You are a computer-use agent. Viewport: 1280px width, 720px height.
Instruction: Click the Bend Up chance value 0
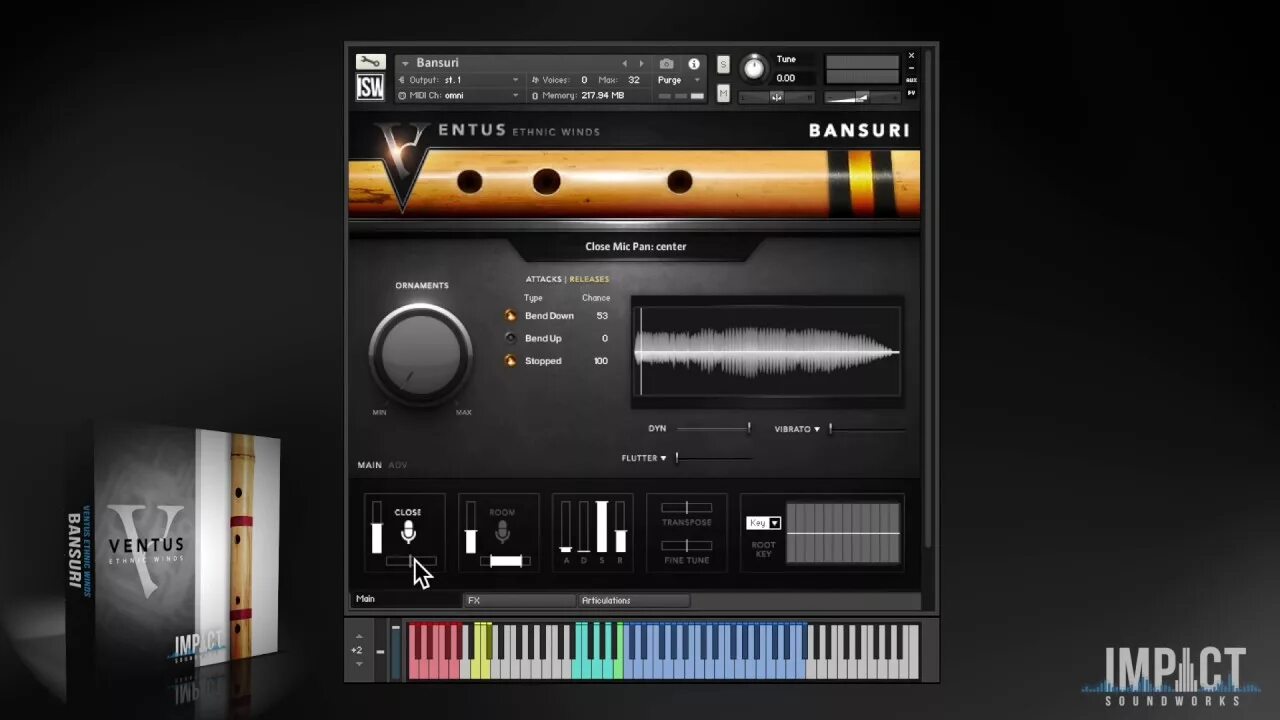click(x=604, y=338)
